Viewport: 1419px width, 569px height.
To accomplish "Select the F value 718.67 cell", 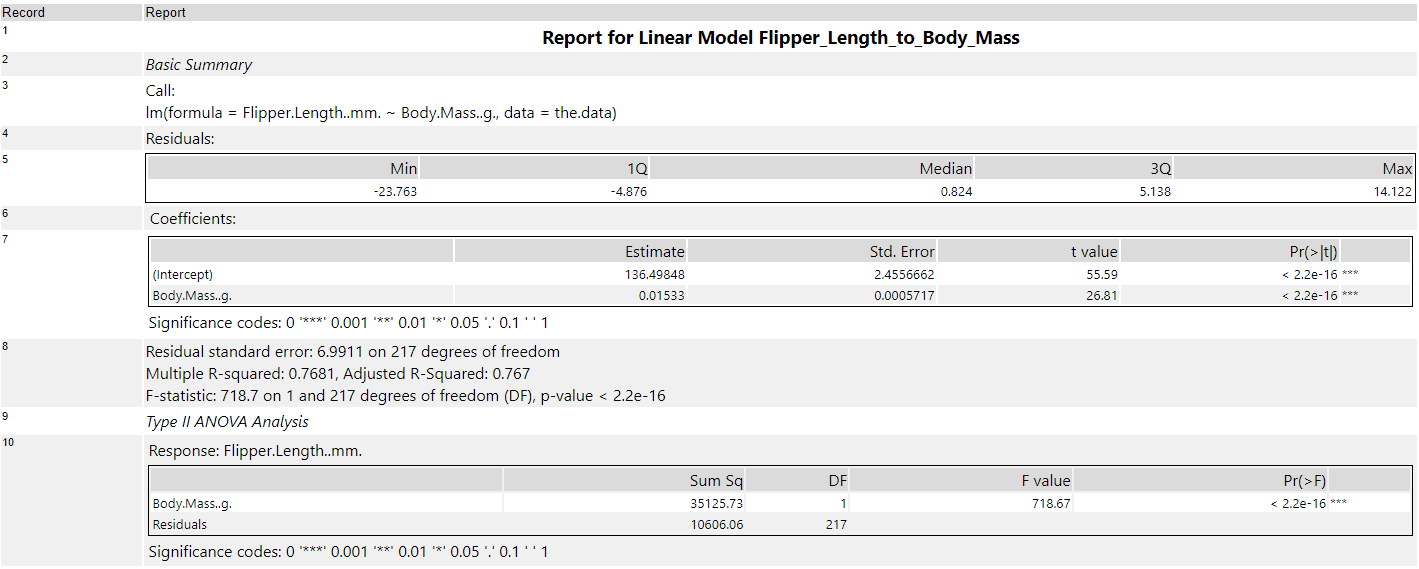I will (x=1050, y=504).
